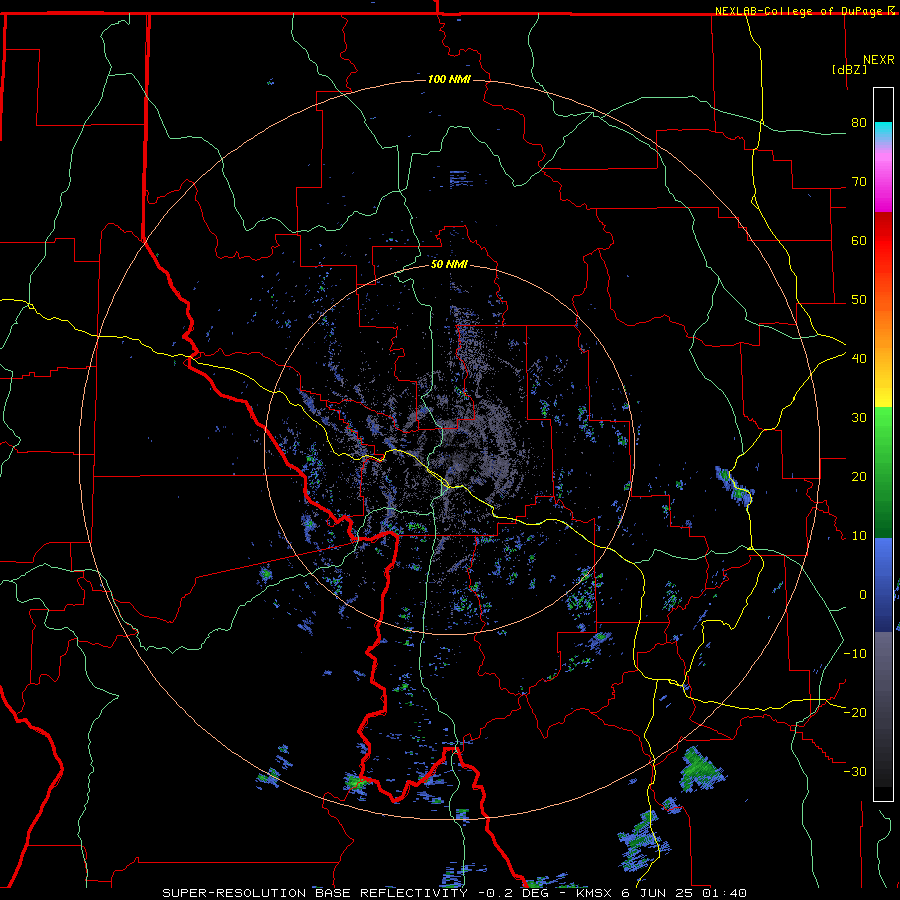Click the 60 value on the dBZ scale
Screen dimensions: 900x900
click(x=859, y=240)
